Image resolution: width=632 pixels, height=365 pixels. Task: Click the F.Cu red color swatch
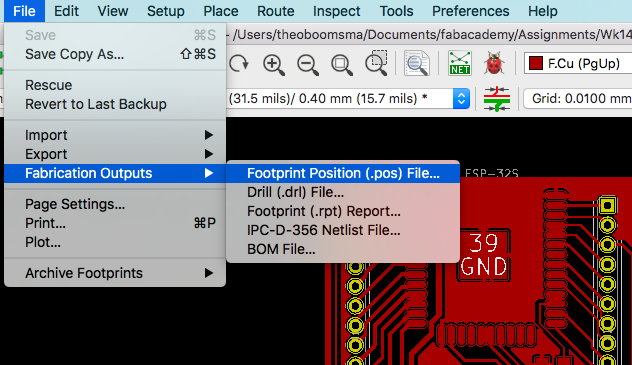(x=536, y=63)
